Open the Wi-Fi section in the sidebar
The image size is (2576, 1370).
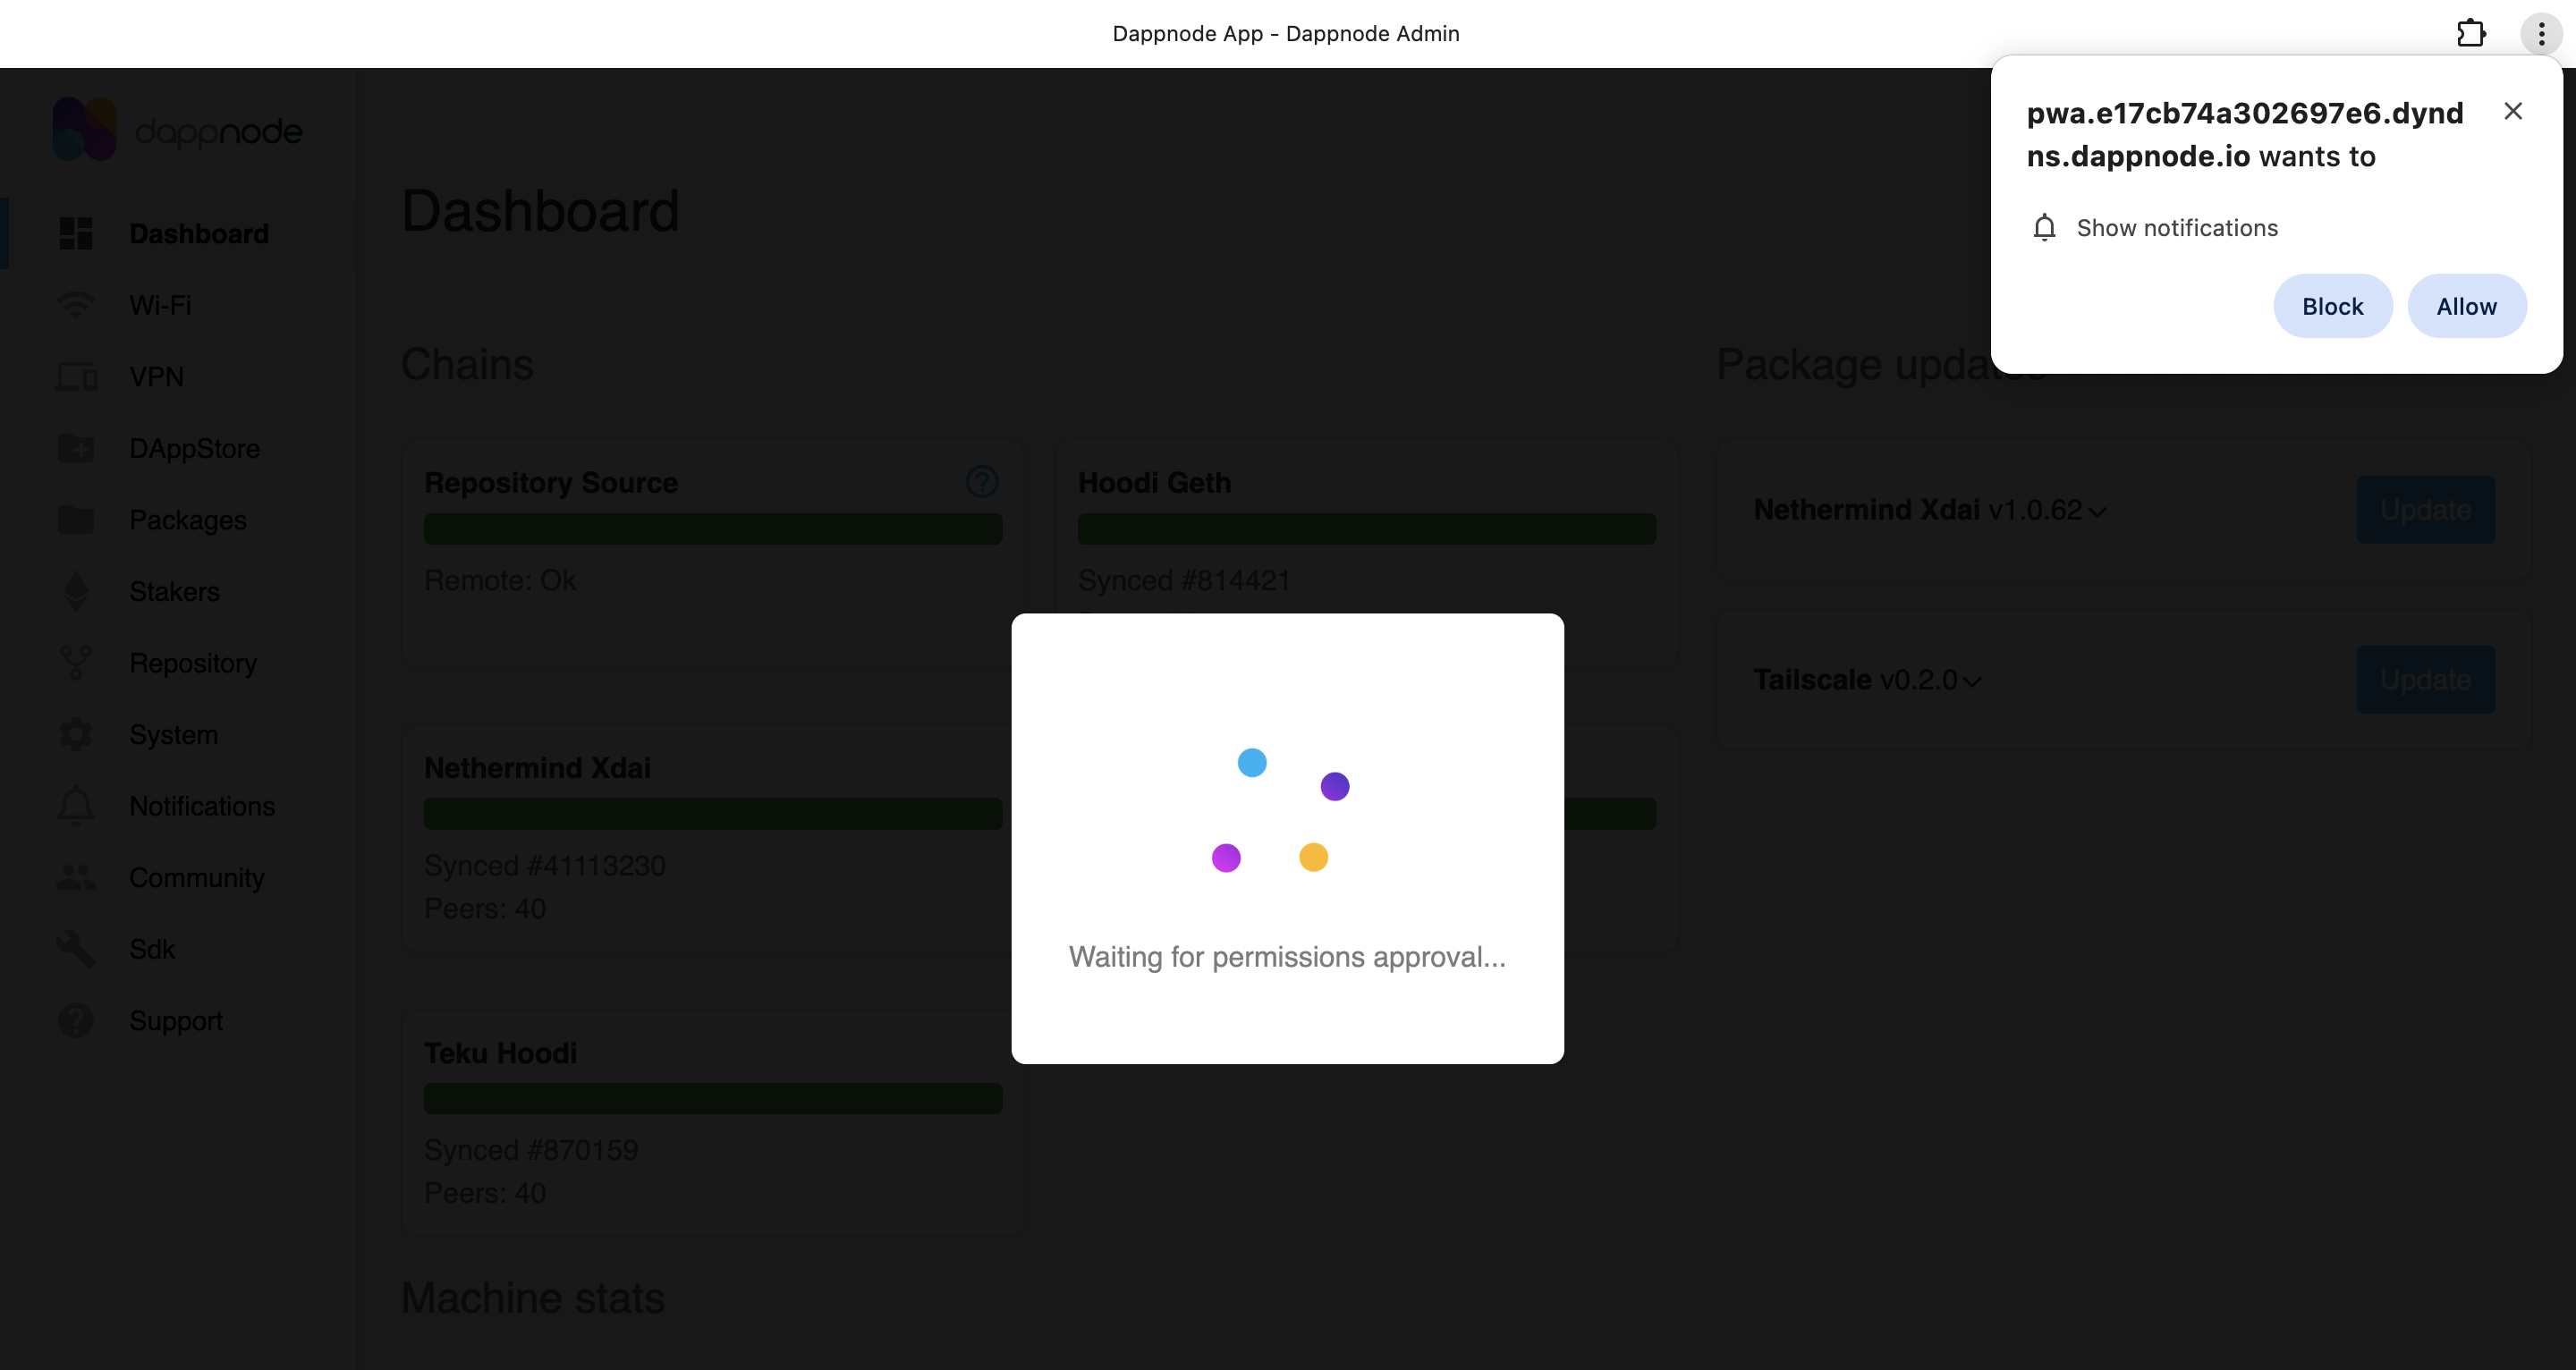point(160,305)
